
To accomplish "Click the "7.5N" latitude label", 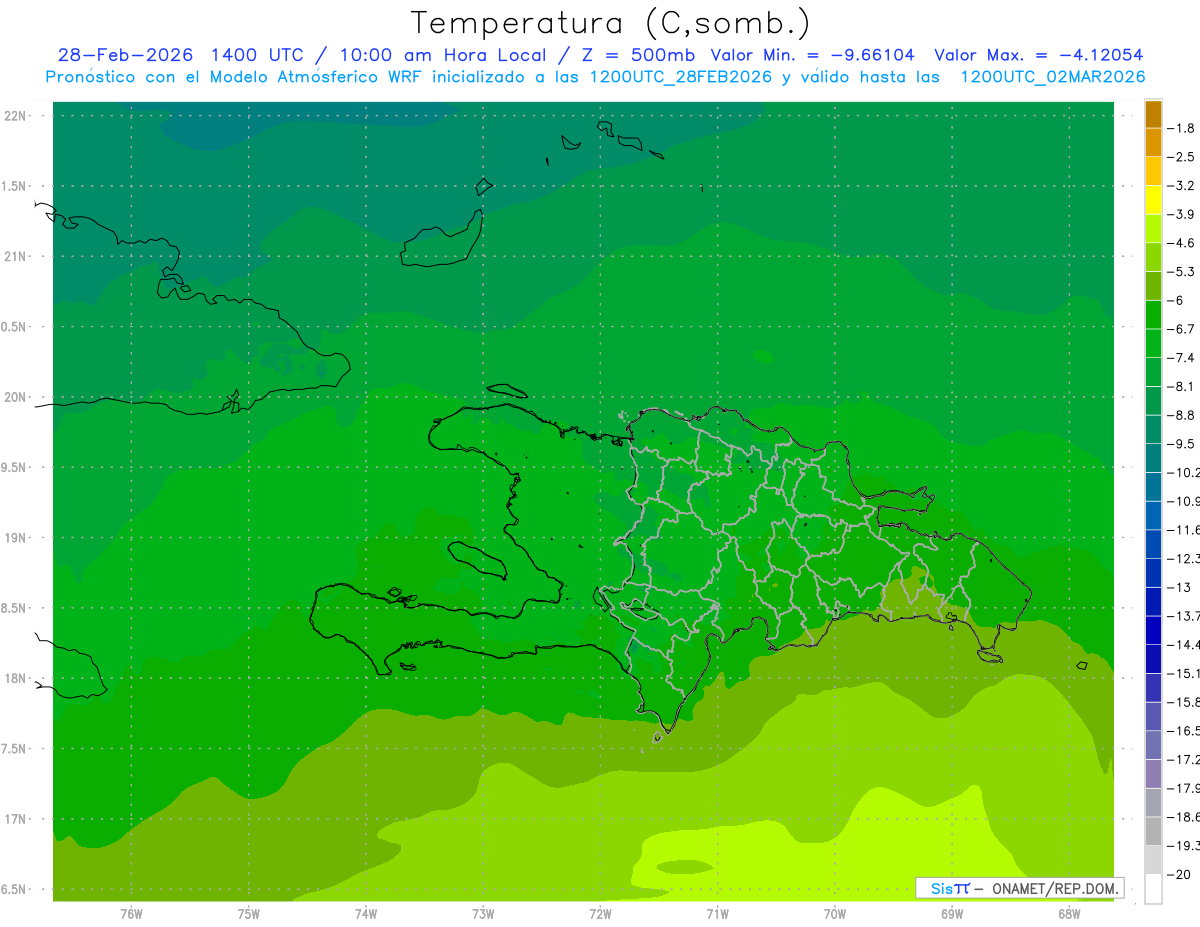I will click(x=14, y=749).
